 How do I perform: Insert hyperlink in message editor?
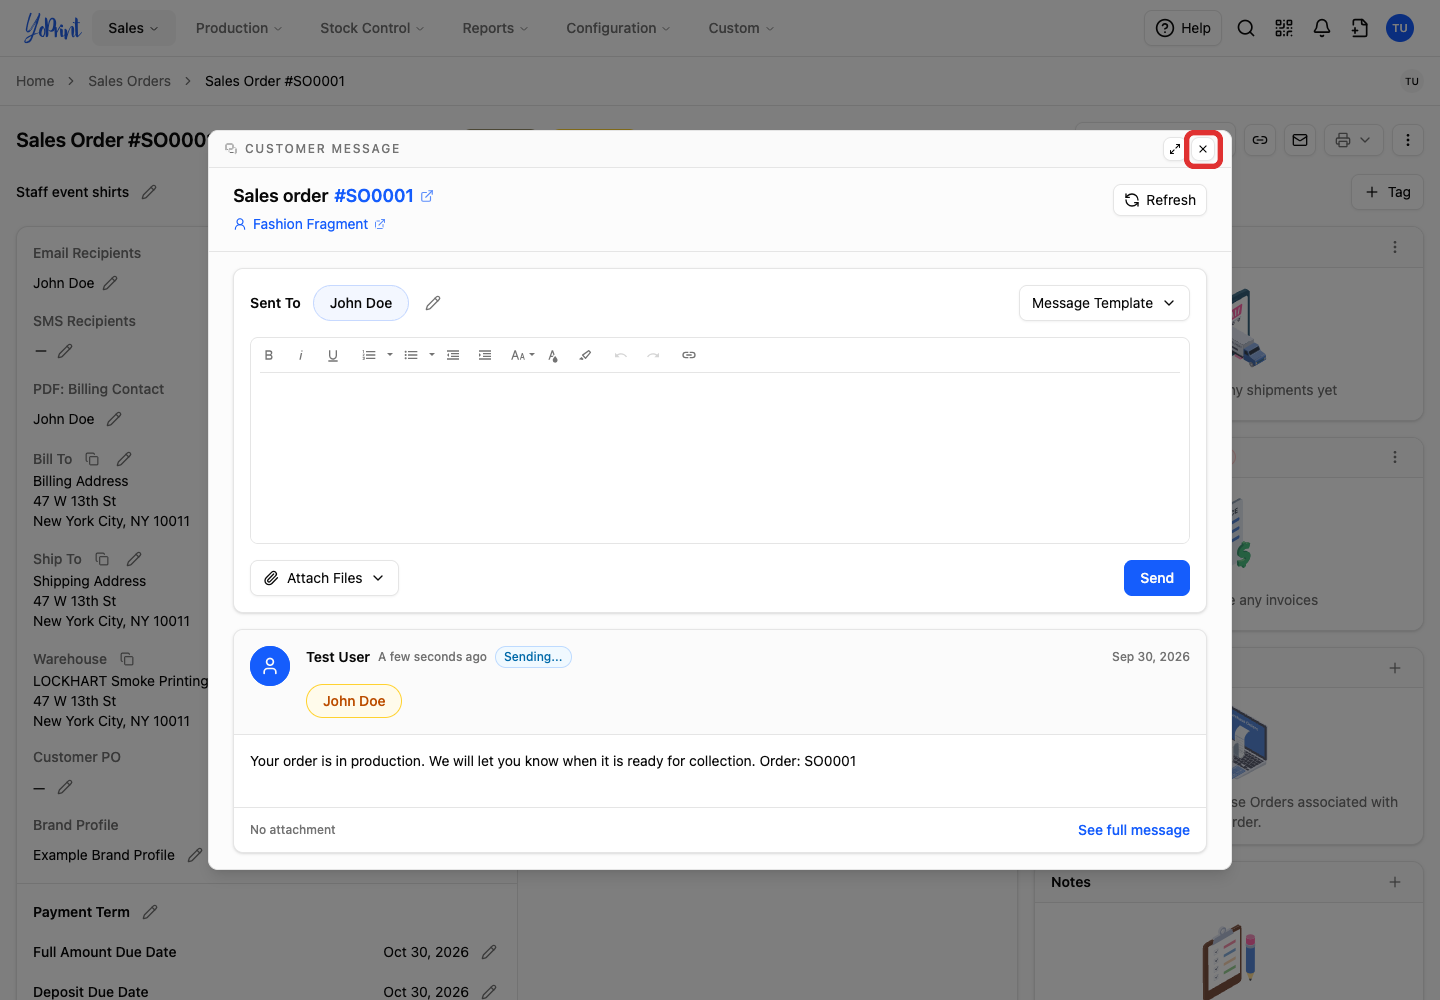click(x=689, y=355)
